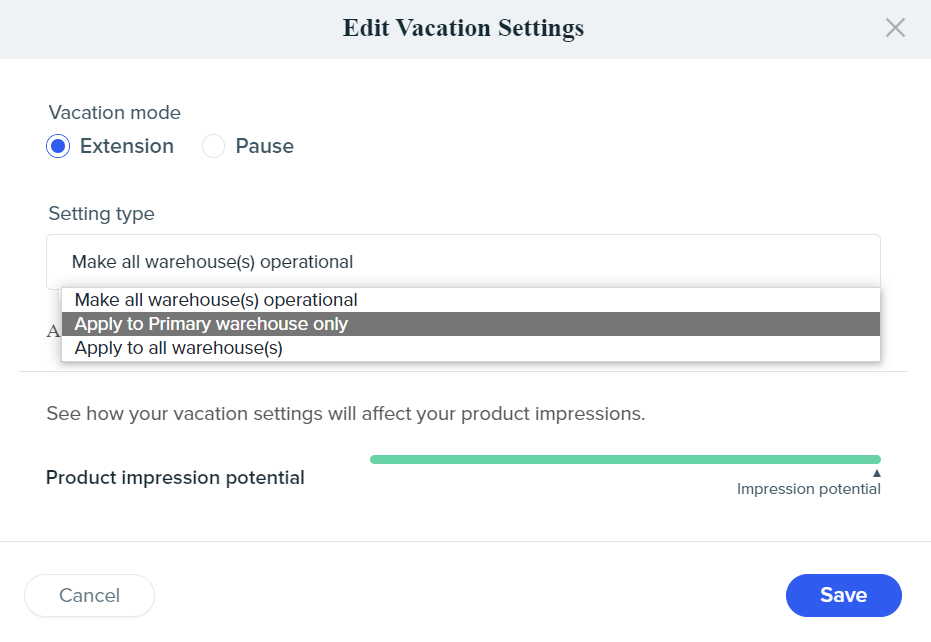Click the Vacation mode heading
The height and width of the screenshot is (642, 931).
pyautogui.click(x=114, y=113)
